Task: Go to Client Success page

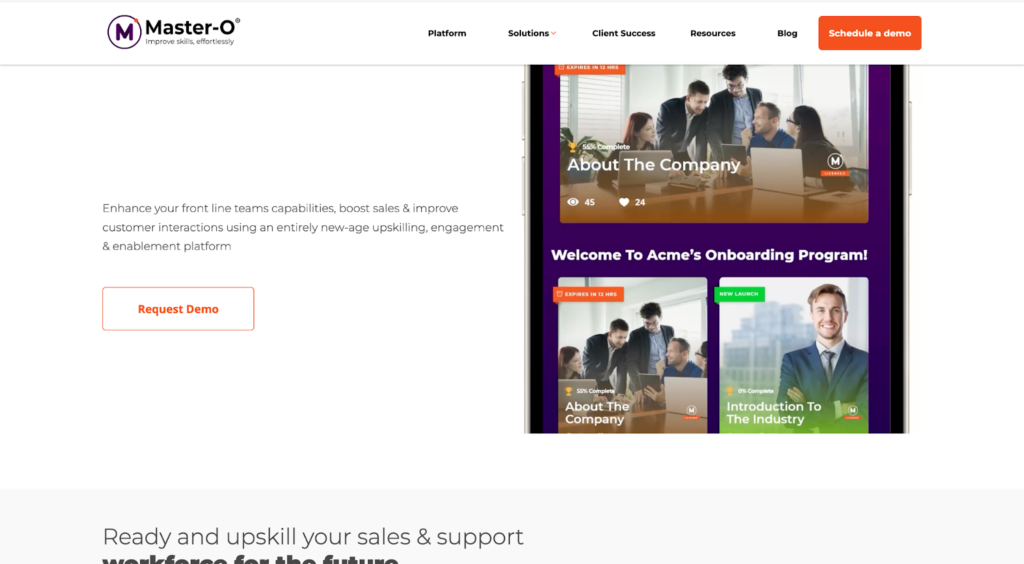Action: (624, 33)
